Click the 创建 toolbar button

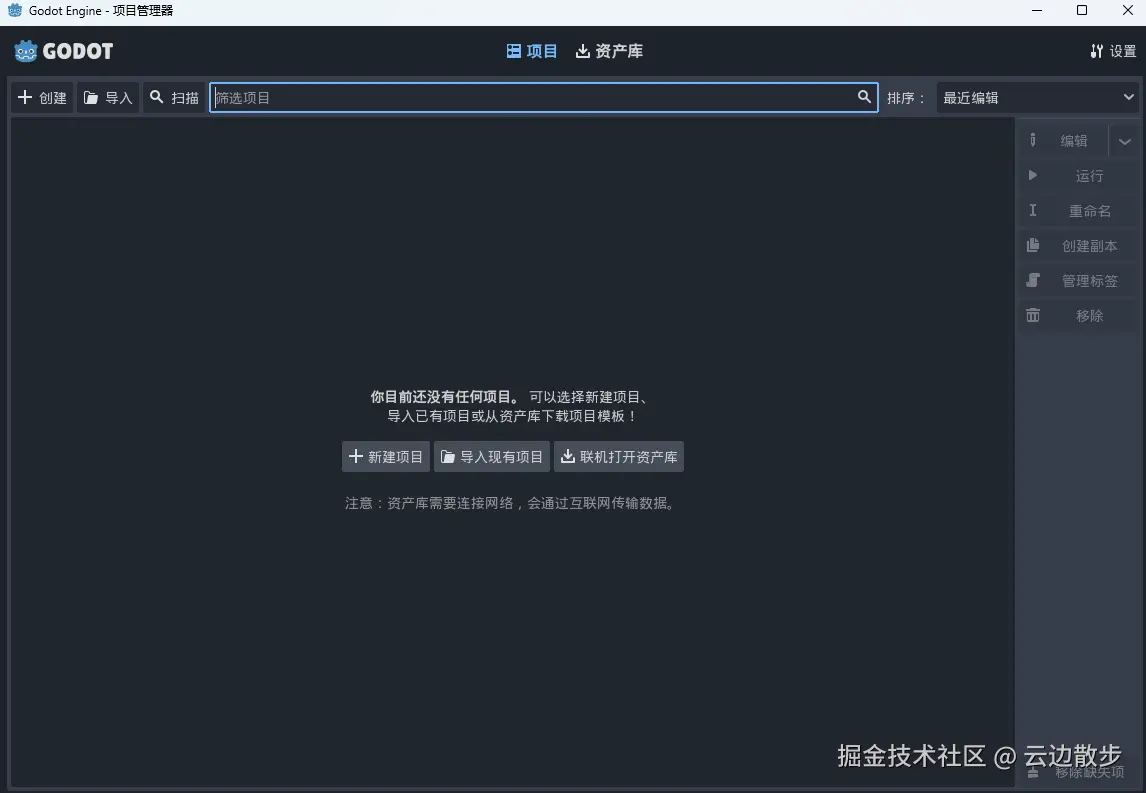(x=42, y=98)
